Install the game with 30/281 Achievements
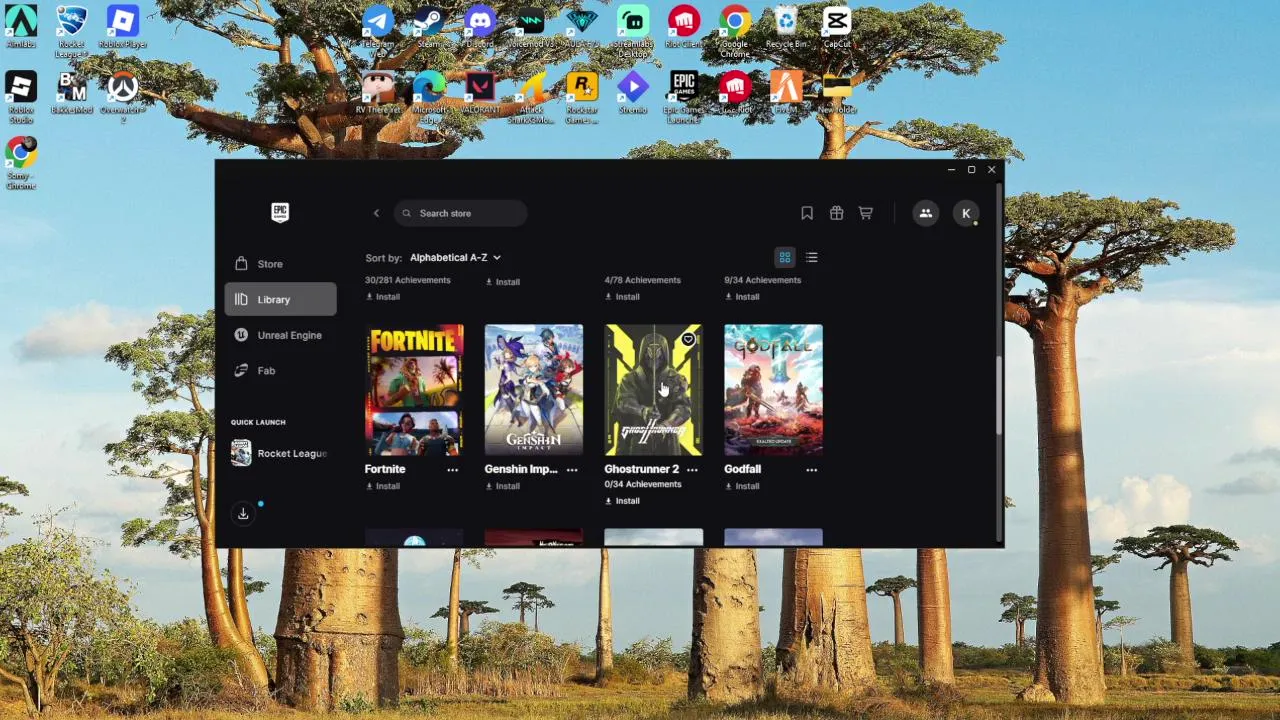 383,297
